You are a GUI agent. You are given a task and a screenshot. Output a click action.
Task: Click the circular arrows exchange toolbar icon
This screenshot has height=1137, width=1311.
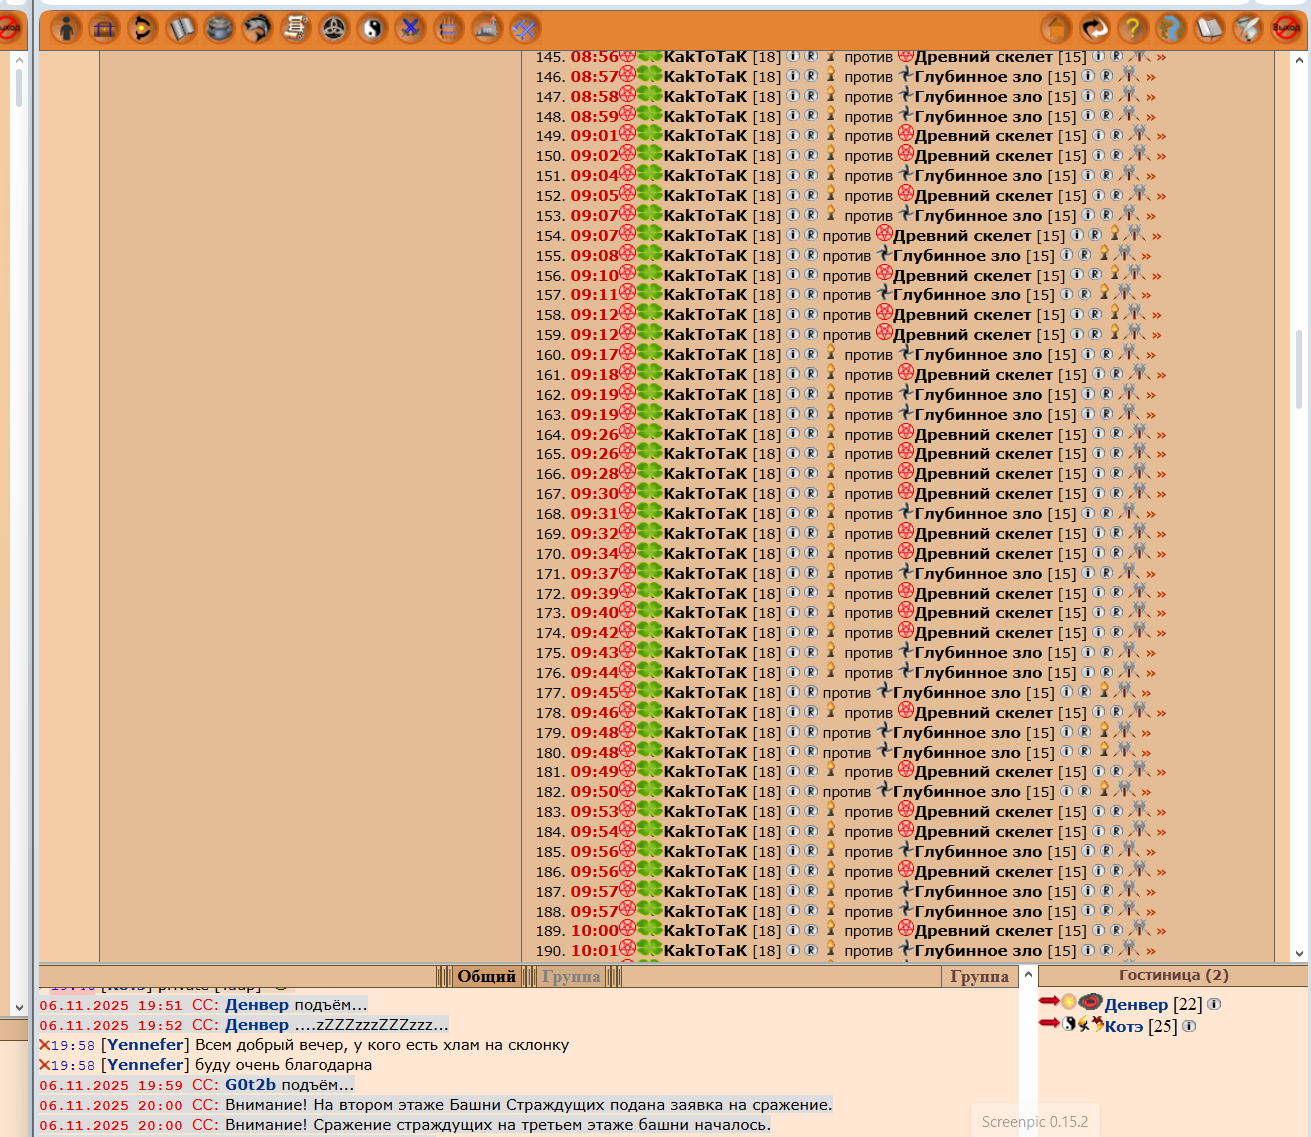(142, 28)
